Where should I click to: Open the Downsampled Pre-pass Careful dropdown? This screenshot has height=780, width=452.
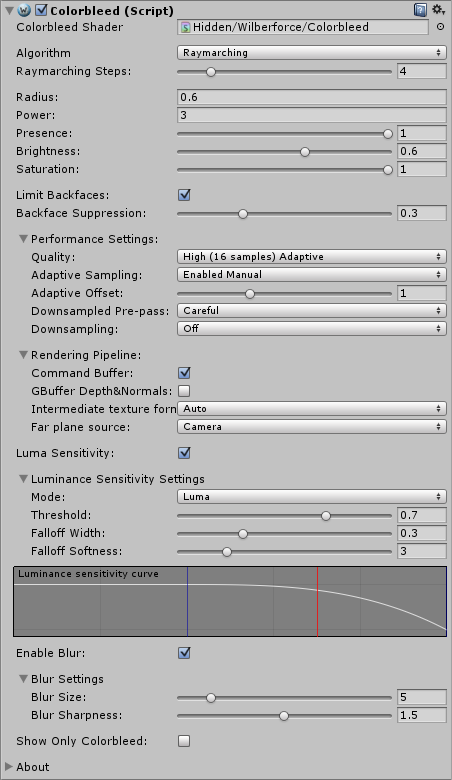(x=312, y=311)
